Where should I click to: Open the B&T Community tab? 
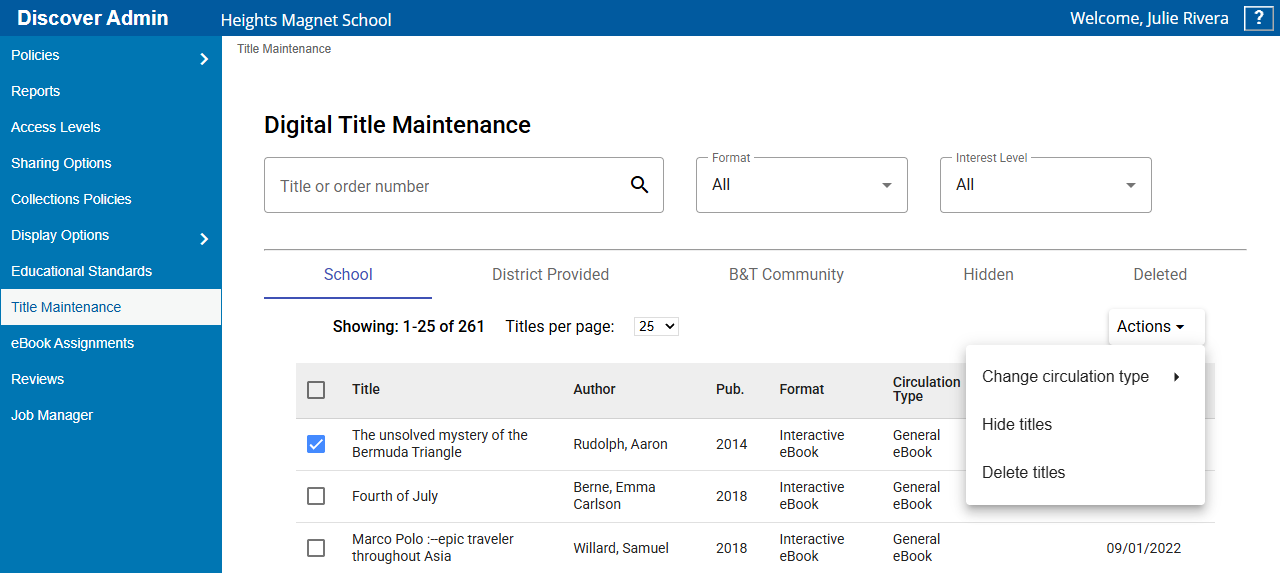tap(786, 274)
